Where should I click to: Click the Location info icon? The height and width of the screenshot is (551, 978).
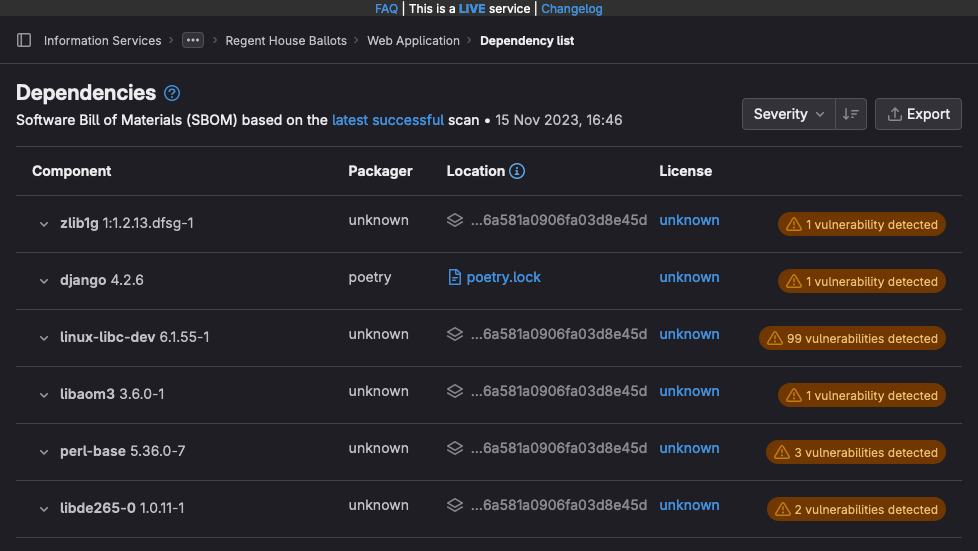[517, 171]
